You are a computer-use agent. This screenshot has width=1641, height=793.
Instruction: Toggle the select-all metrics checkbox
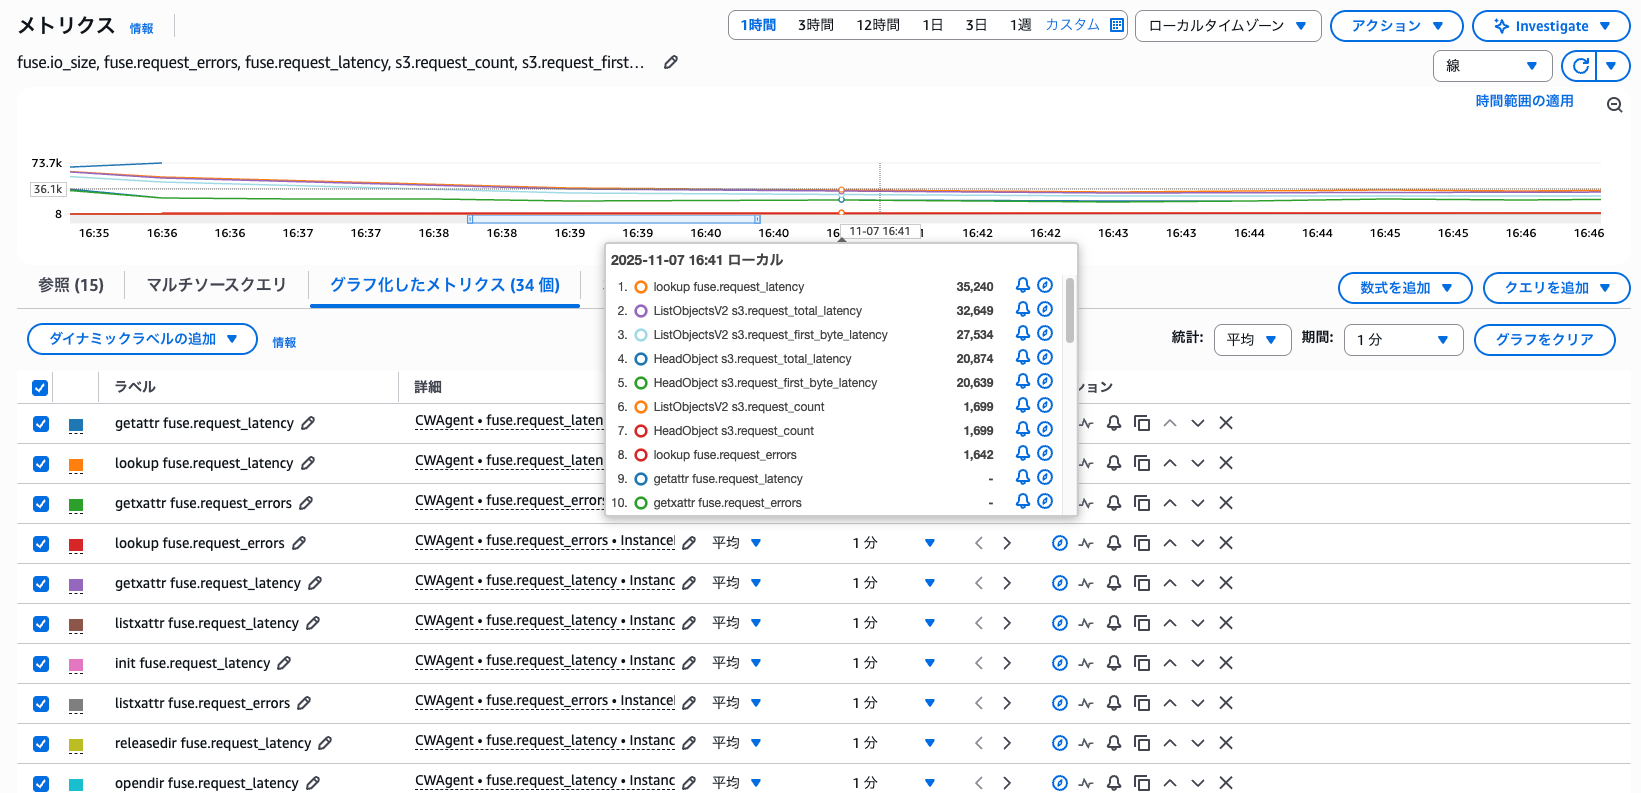[40, 388]
